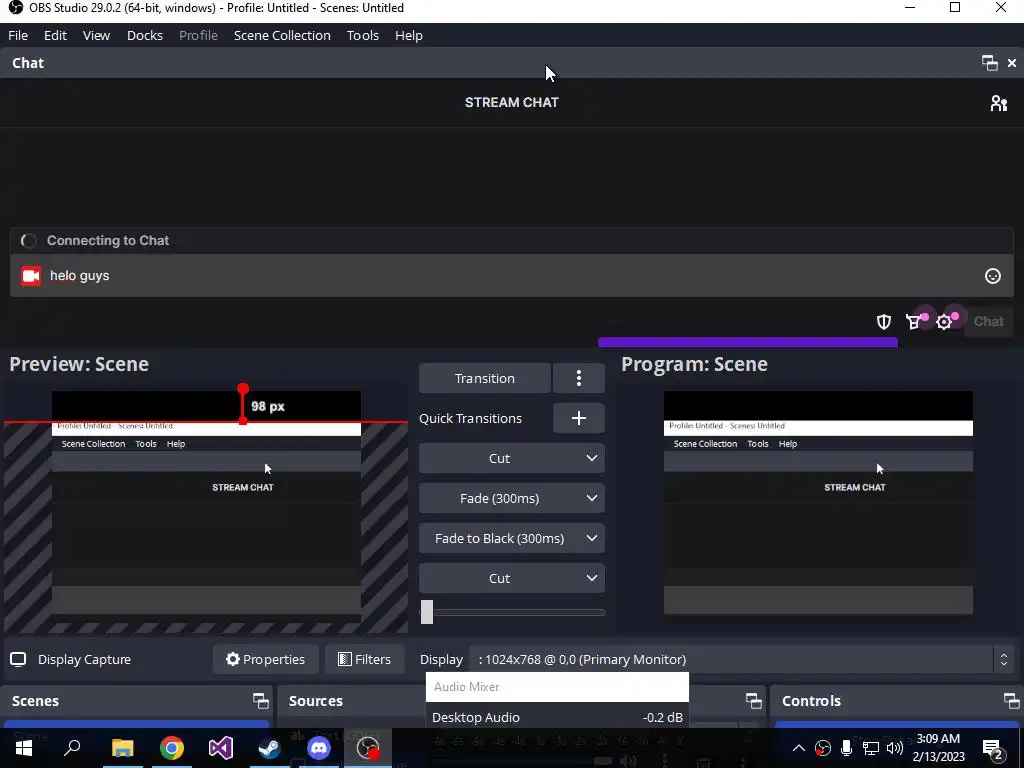Click the transition T-bar slider handle
Screen dimensions: 1024x768
[426, 612]
